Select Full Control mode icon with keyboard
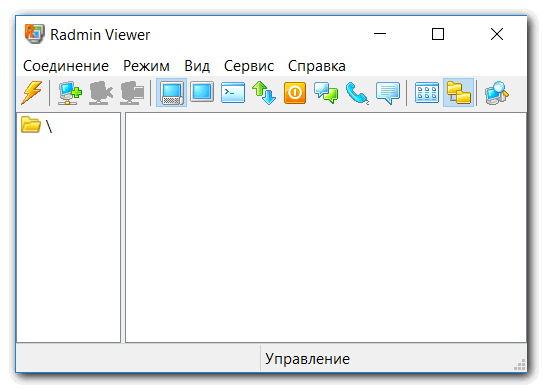 point(171,92)
